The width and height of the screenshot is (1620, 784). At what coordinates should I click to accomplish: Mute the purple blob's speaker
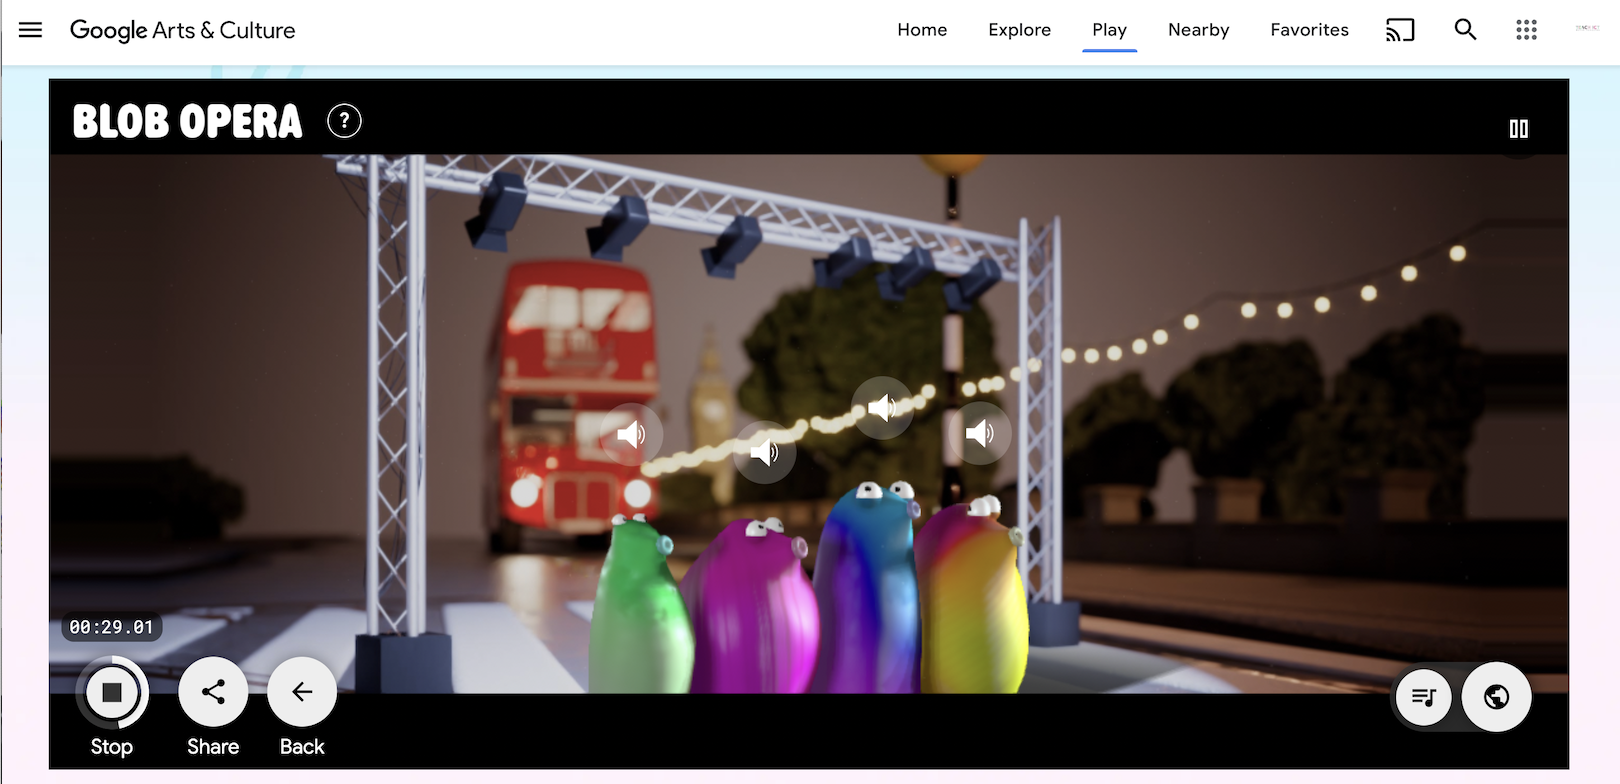765,452
